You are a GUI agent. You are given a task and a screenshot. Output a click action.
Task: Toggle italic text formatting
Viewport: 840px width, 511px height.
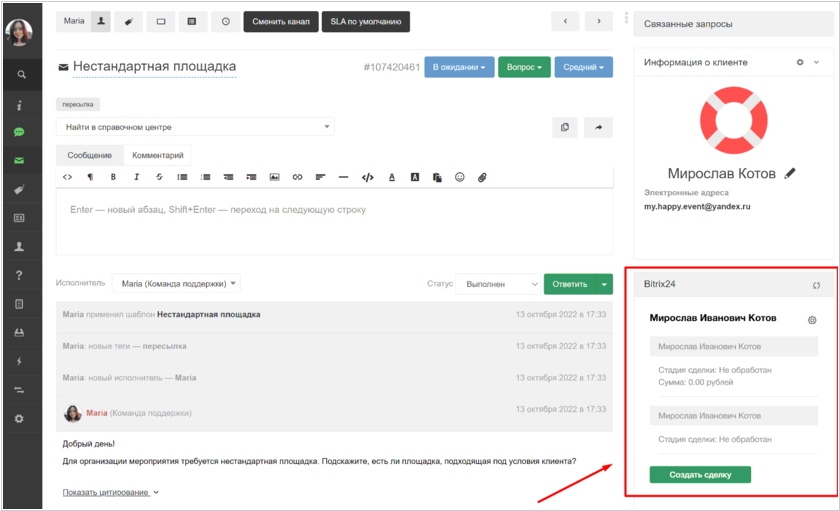136,177
